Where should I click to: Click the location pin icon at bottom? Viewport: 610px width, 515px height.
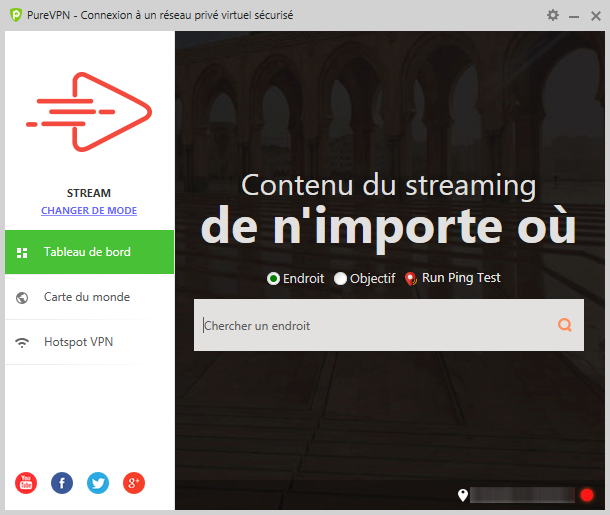coord(463,495)
